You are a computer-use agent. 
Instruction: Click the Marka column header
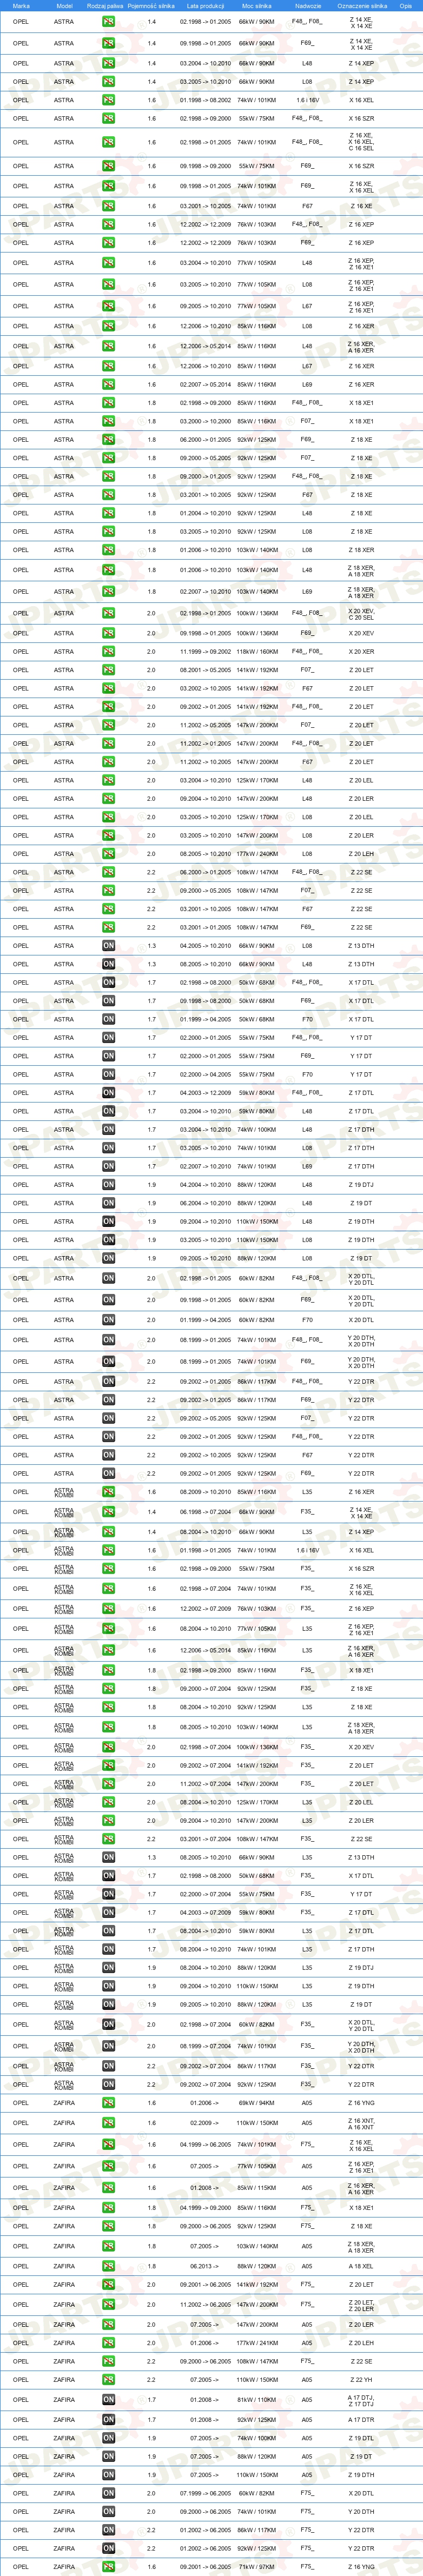(21, 6)
